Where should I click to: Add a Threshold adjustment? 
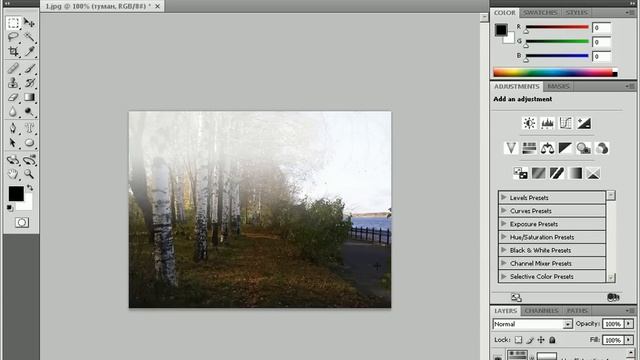(557, 173)
